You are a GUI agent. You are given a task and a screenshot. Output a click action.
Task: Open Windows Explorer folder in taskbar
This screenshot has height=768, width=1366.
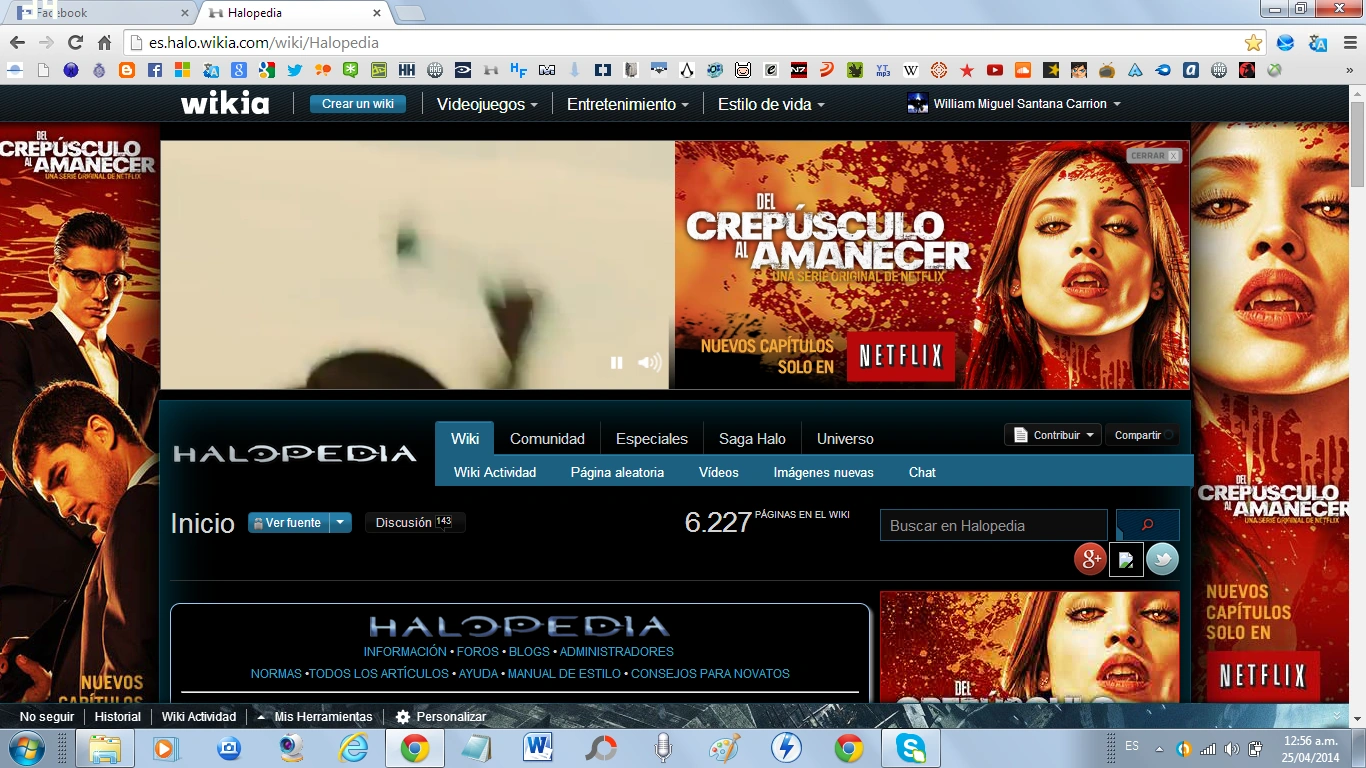105,748
